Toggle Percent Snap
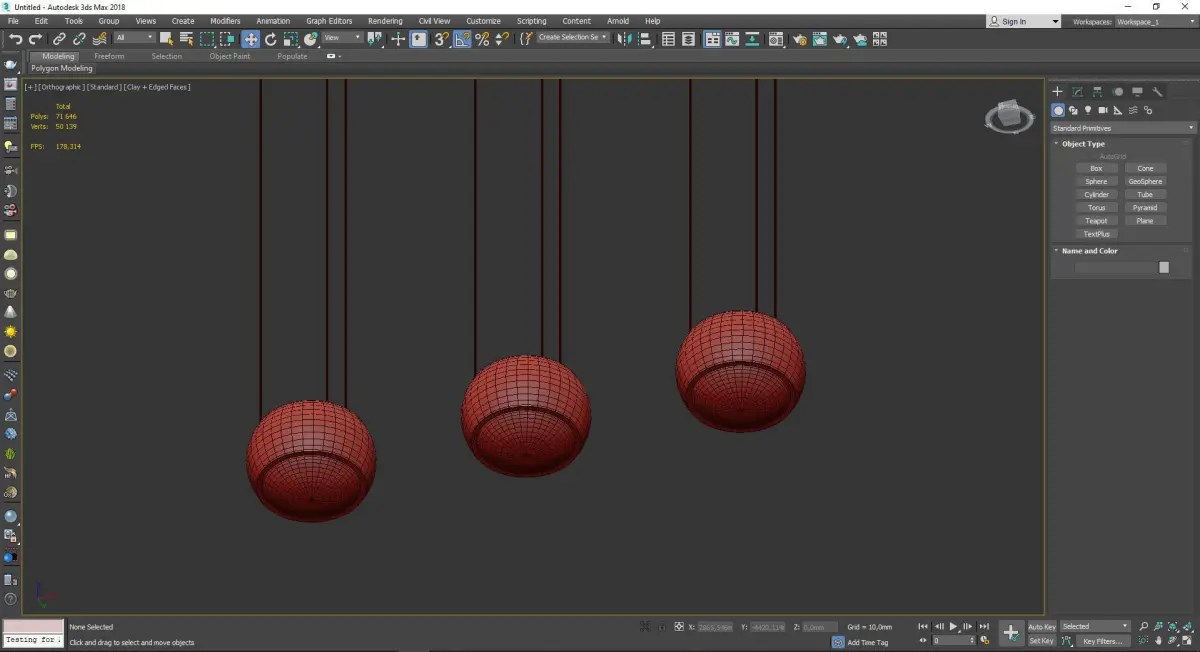Screen dimensions: 1200x652 (x=482, y=39)
